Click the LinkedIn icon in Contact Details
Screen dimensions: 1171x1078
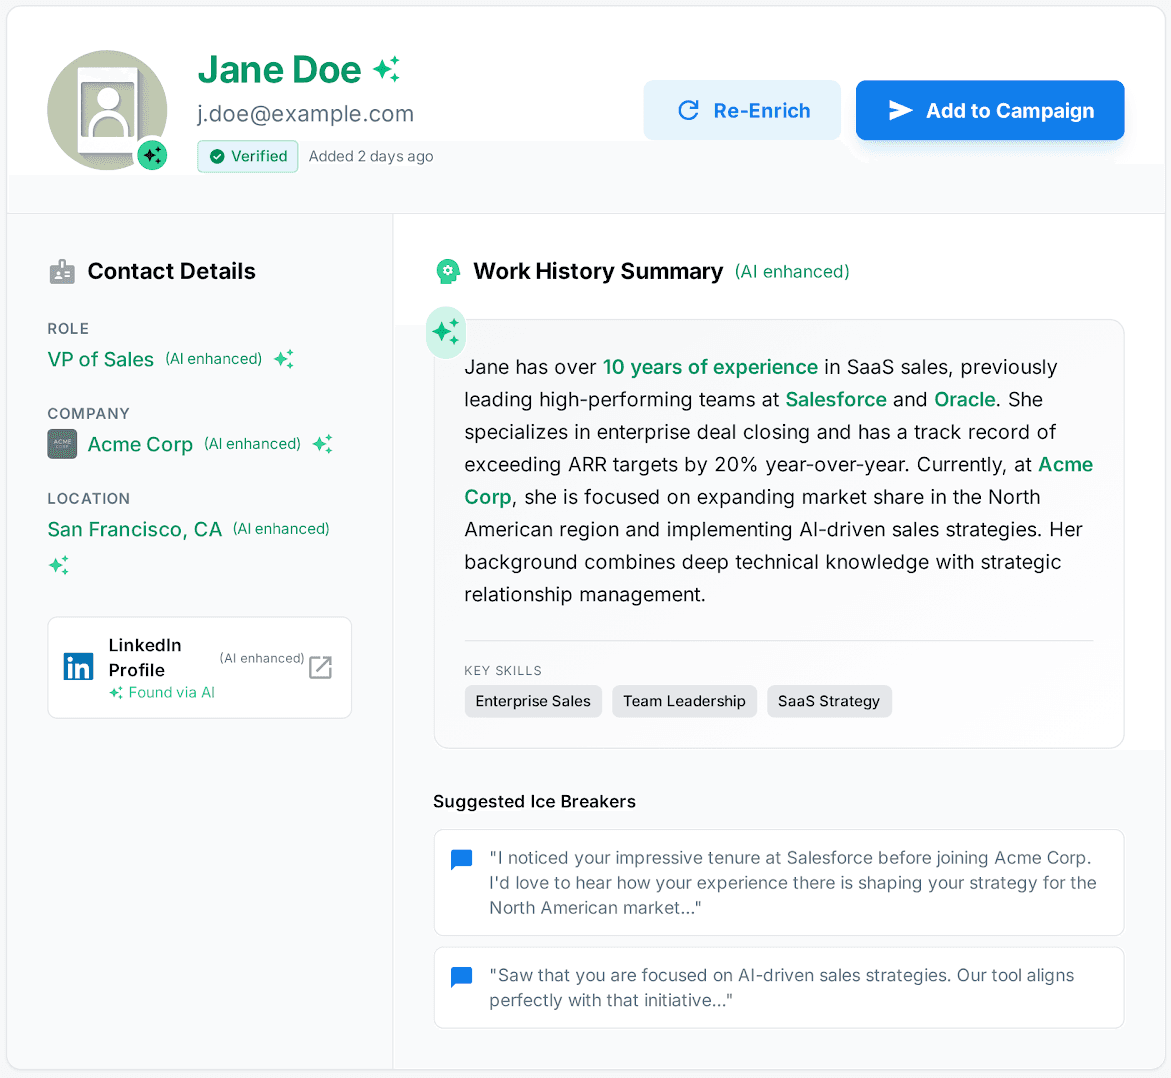point(78,667)
